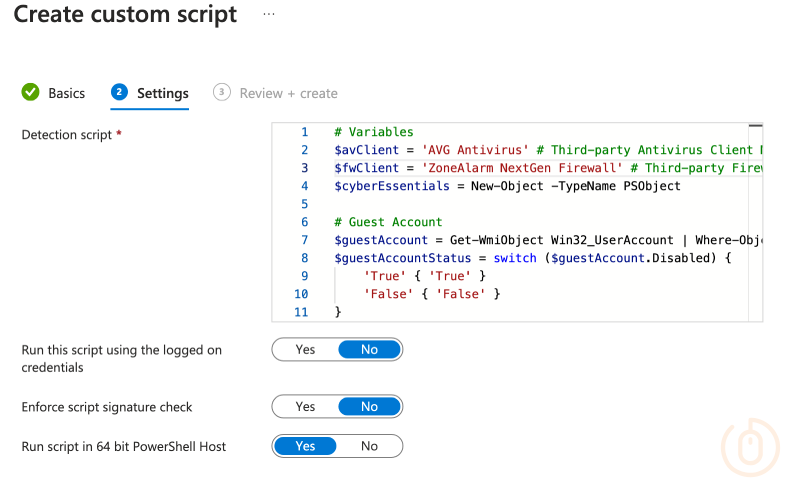Set Enforce script signature check to Yes
The width and height of the screenshot is (800, 497).
click(x=305, y=407)
